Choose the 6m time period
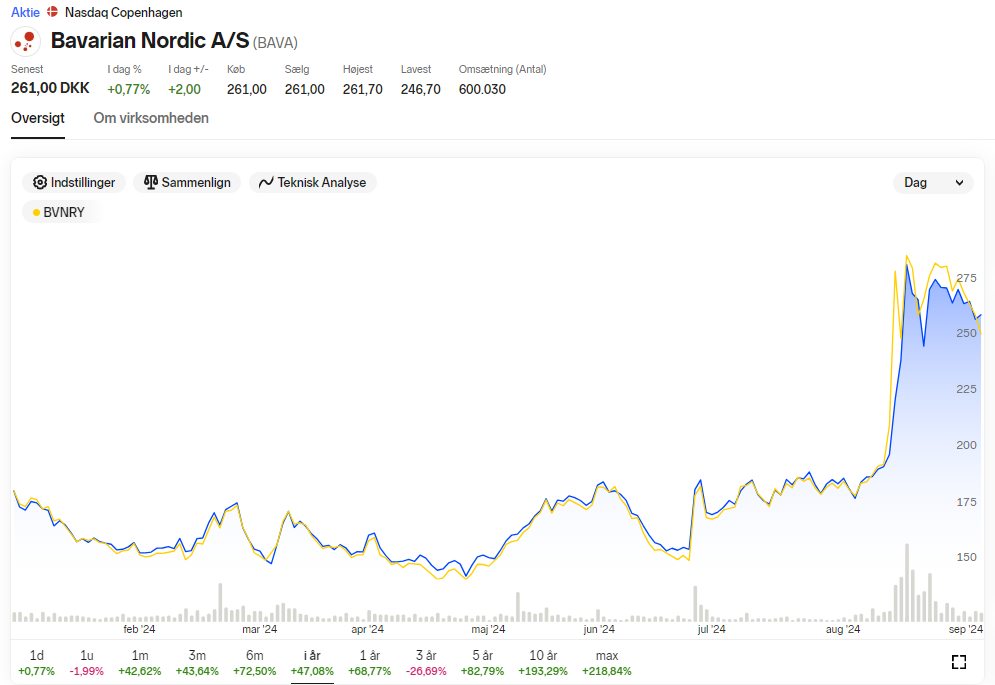The height and width of the screenshot is (685, 995). click(254, 663)
